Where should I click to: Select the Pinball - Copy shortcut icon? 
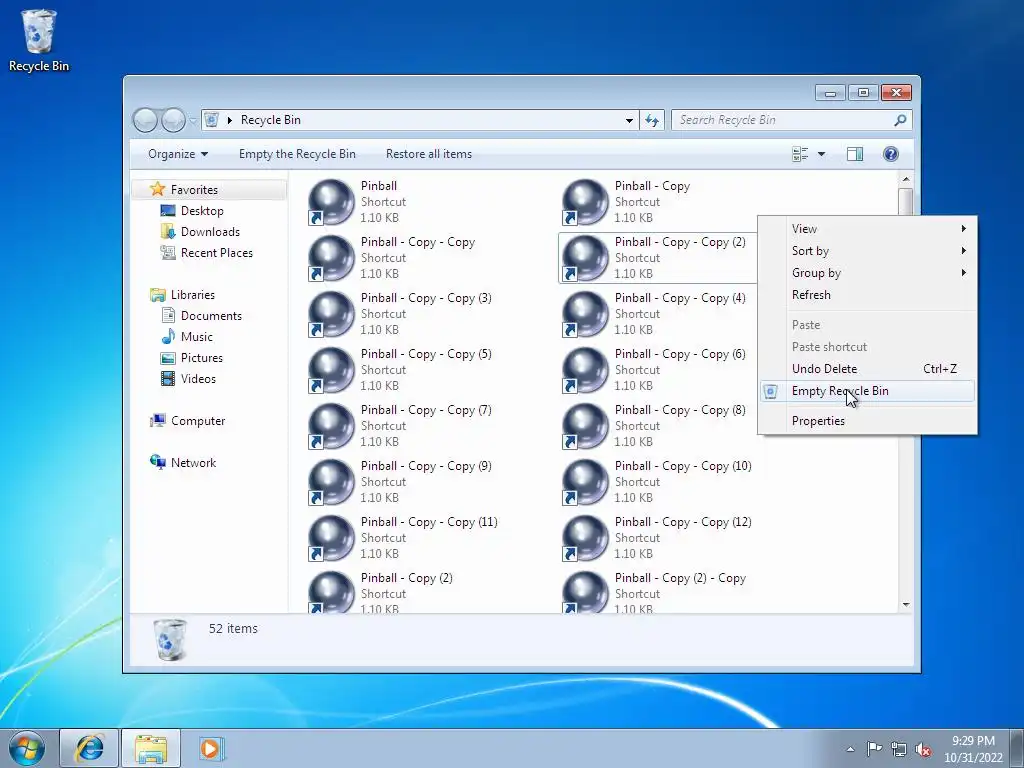tap(585, 201)
